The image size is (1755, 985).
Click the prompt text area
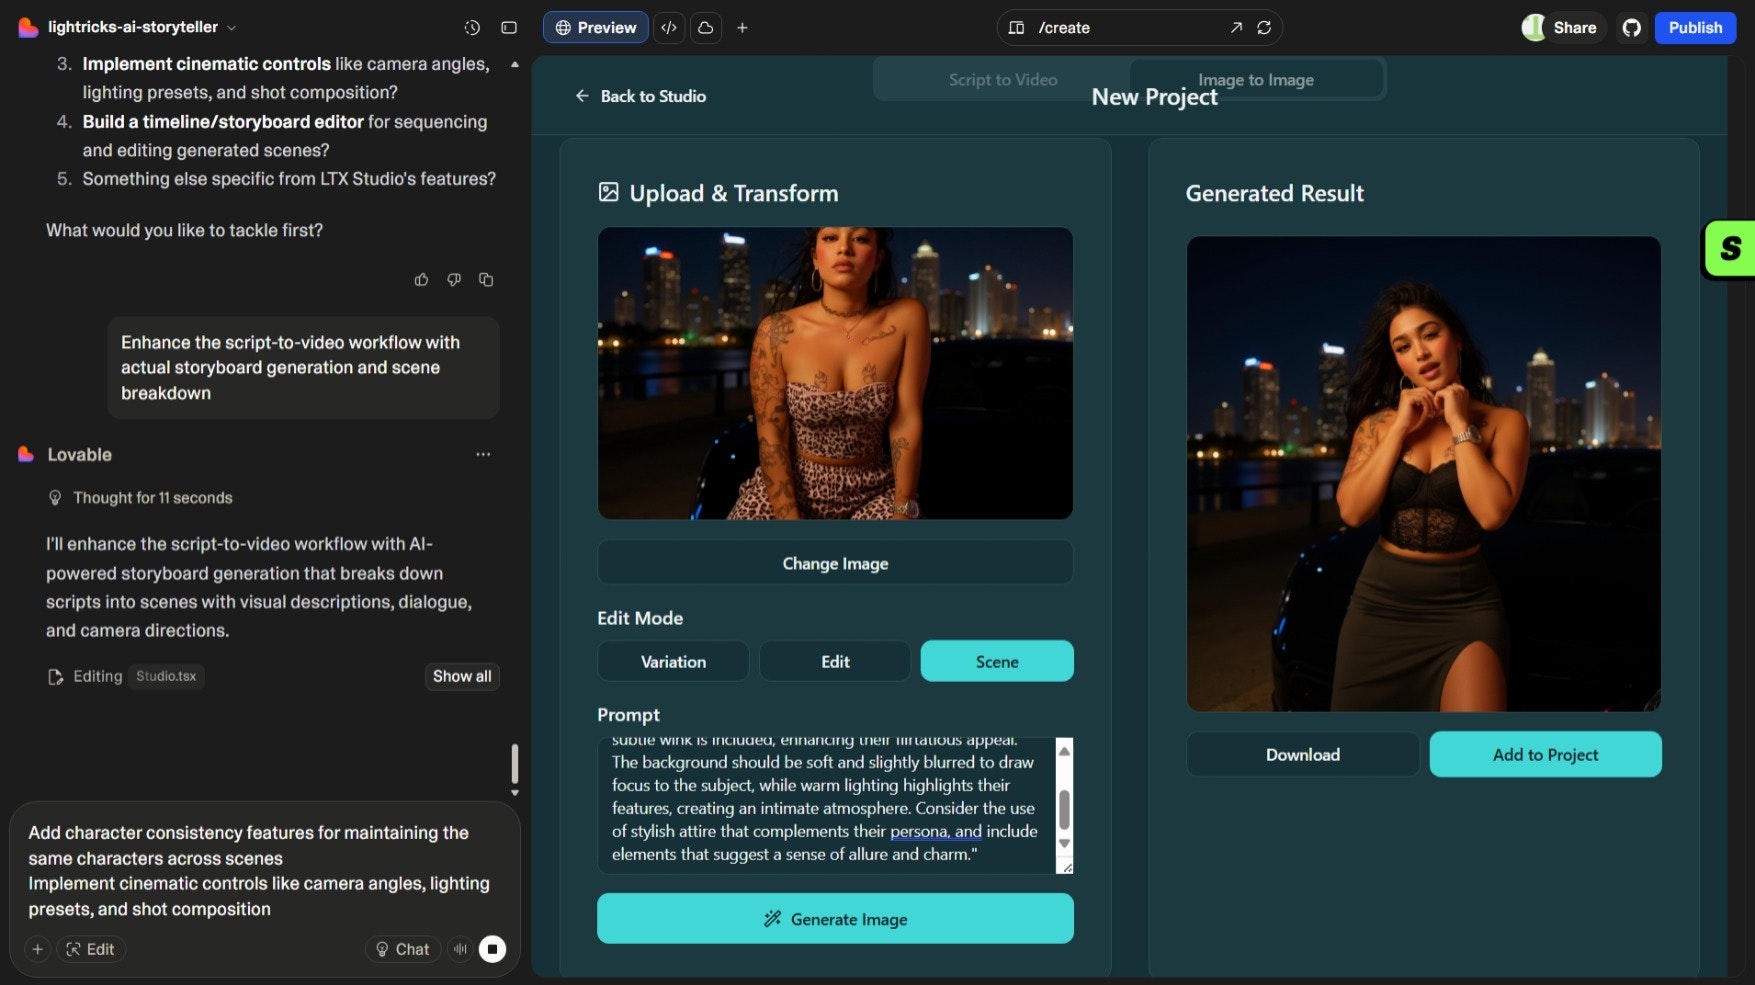pyautogui.click(x=826, y=805)
